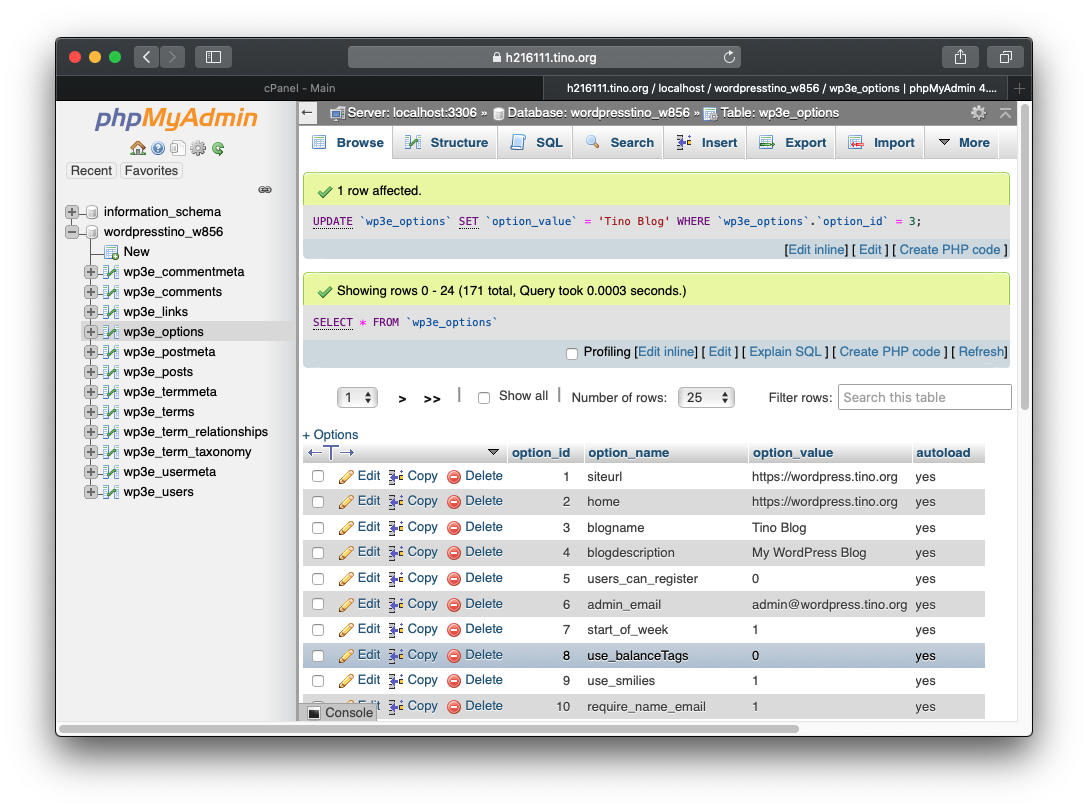Click the Copy icon for admin_email row
Screen dimensions: 1088x810
tap(396, 605)
